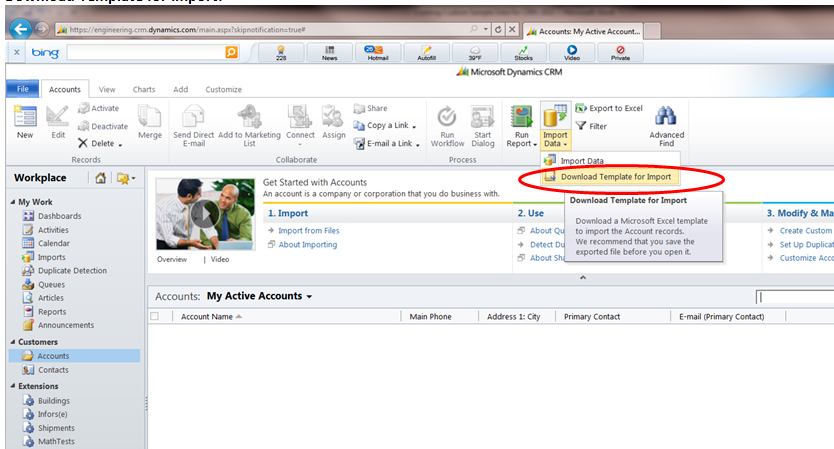This screenshot has height=449, width=834.
Task: Open Contacts under Customers
Action: pos(53,370)
